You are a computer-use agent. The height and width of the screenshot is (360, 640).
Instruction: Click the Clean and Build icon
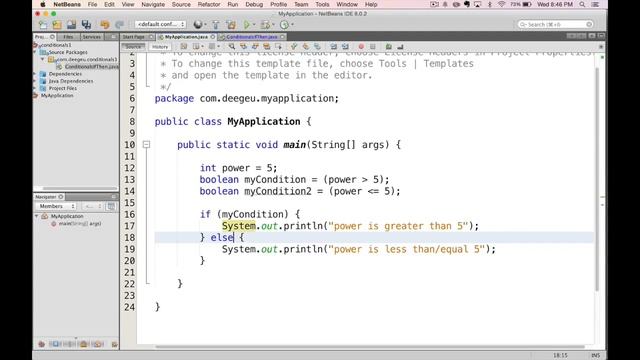231,24
